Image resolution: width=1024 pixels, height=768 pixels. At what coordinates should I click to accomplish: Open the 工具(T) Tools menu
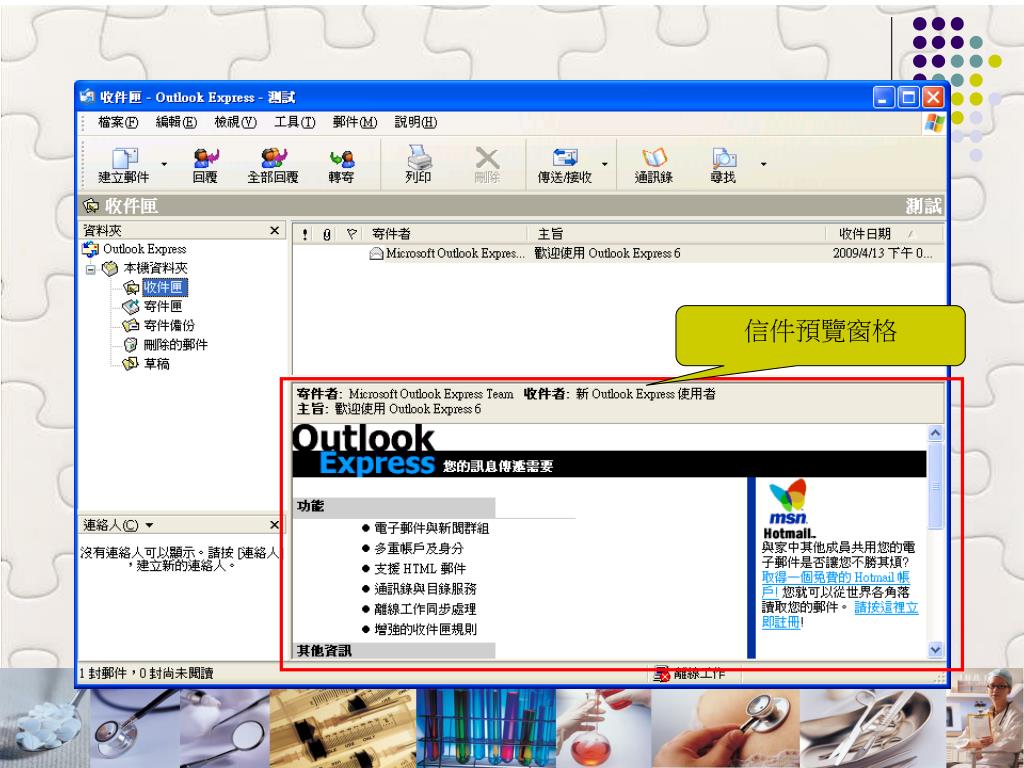click(295, 122)
